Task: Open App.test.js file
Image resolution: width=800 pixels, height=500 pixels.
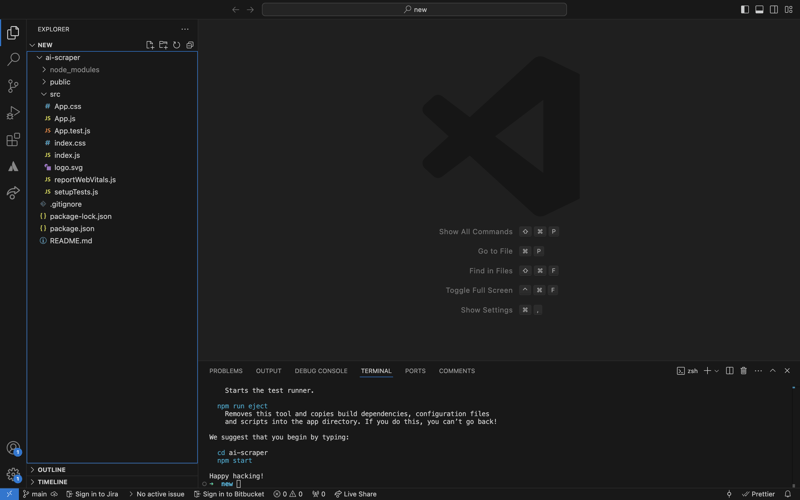Action: coord(72,131)
